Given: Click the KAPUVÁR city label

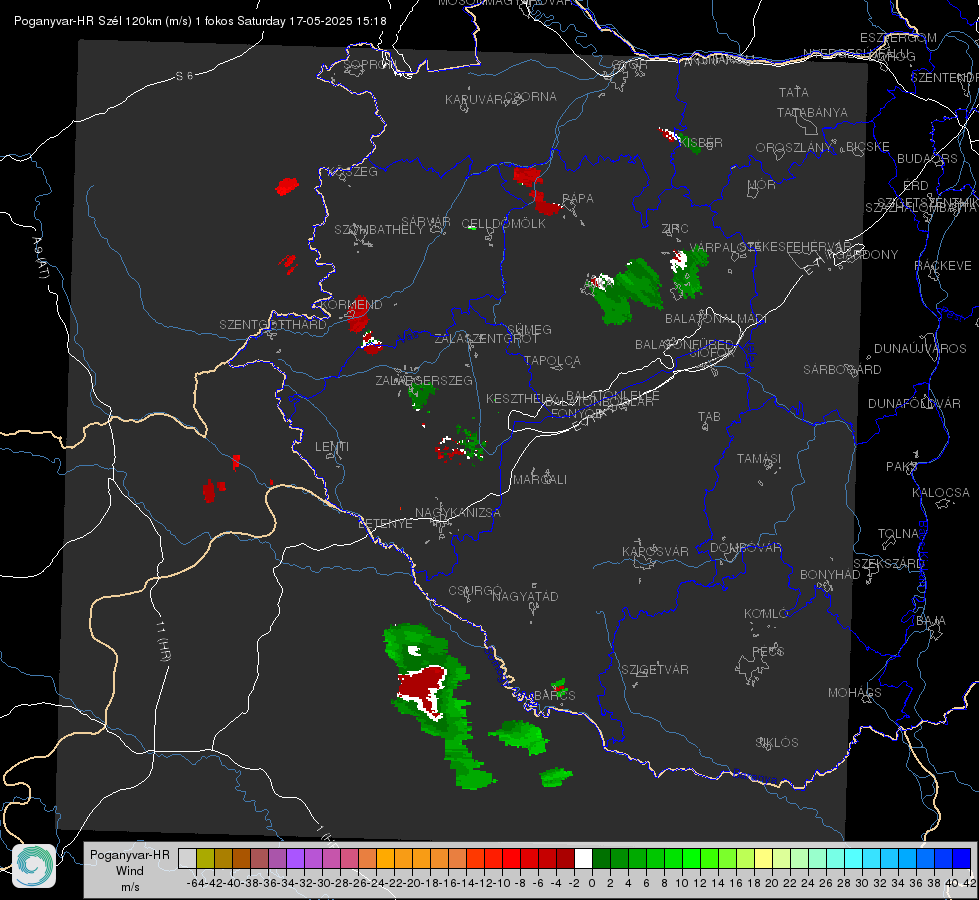Looking at the screenshot, I should [x=474, y=100].
